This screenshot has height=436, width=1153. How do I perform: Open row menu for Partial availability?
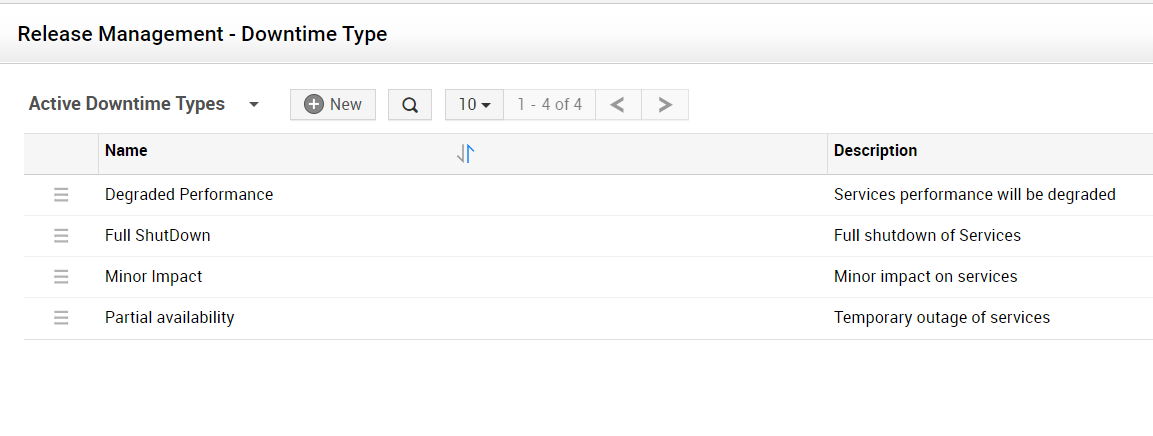click(x=61, y=318)
